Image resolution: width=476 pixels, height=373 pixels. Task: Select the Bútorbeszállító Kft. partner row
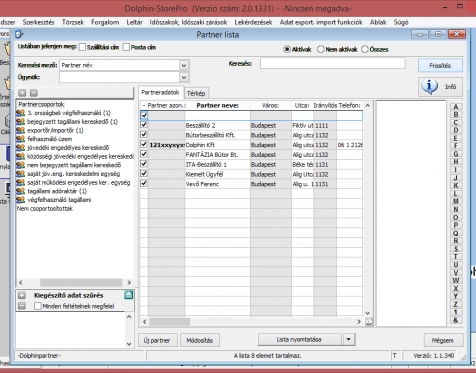251,135
